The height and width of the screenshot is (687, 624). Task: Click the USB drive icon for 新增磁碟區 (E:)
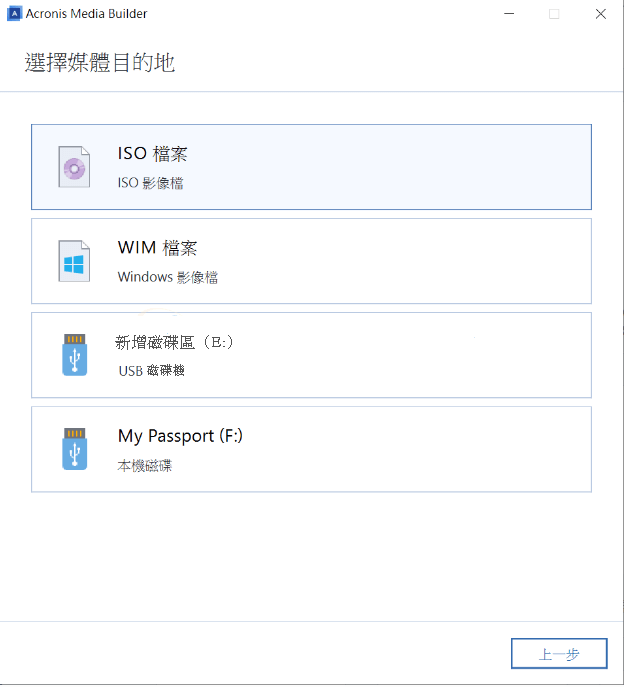point(75,355)
